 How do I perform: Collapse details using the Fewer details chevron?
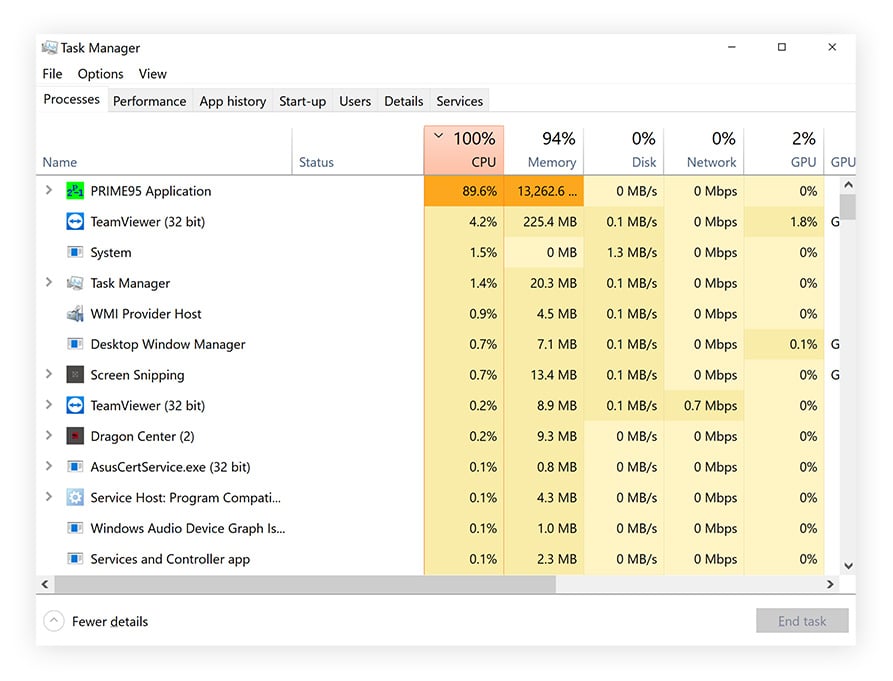[56, 621]
